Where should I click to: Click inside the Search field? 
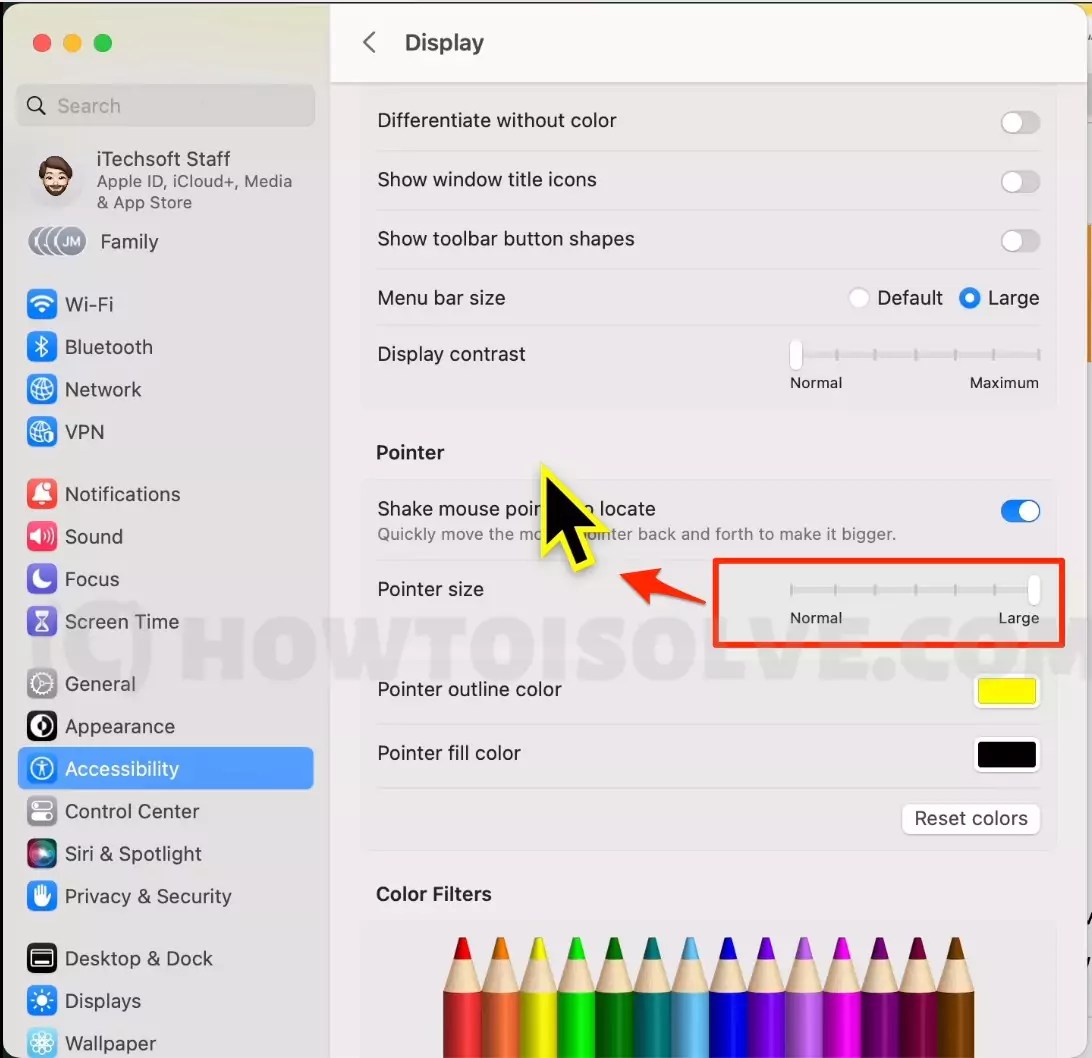pos(165,105)
